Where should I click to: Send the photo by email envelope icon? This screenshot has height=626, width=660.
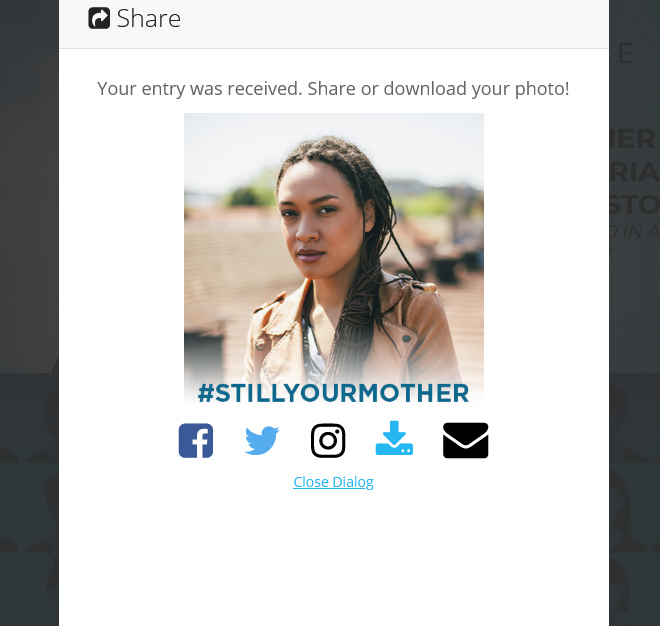point(466,440)
